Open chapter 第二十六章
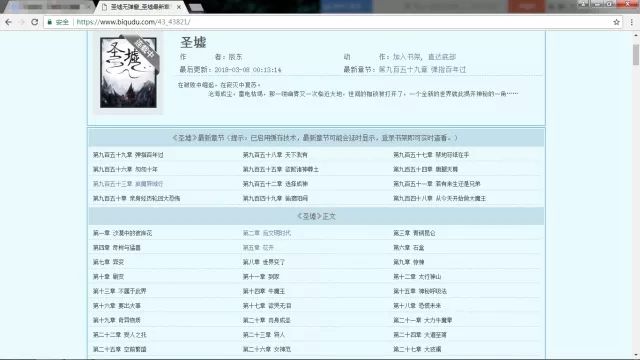The width and height of the screenshot is (640, 360). [x=267, y=349]
